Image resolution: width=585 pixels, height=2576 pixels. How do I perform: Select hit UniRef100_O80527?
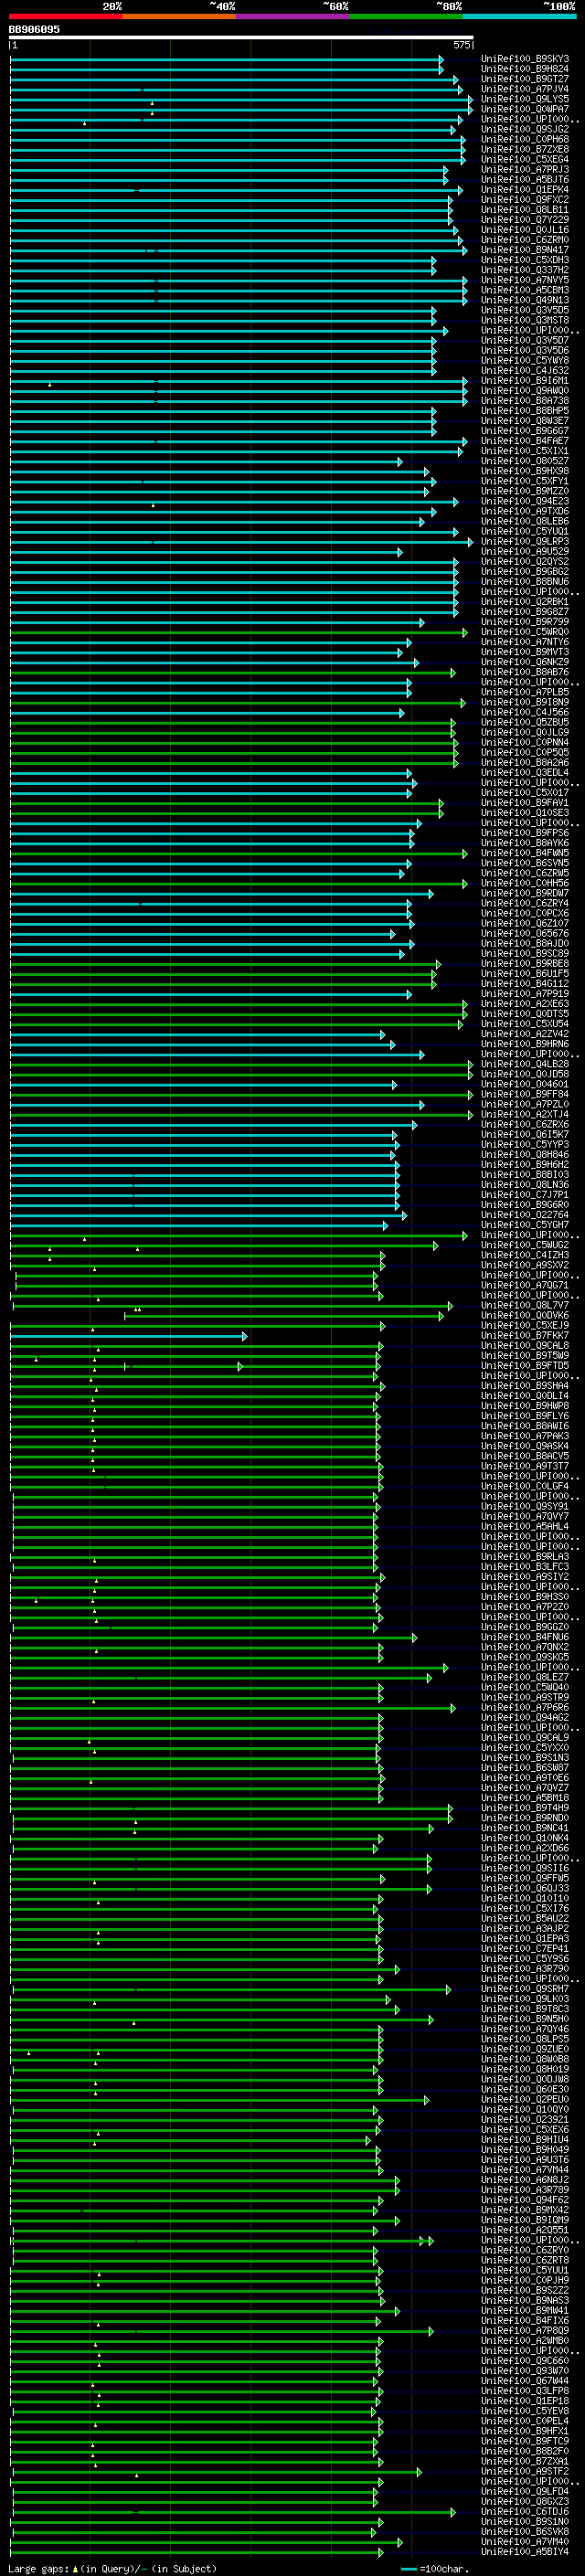(525, 461)
